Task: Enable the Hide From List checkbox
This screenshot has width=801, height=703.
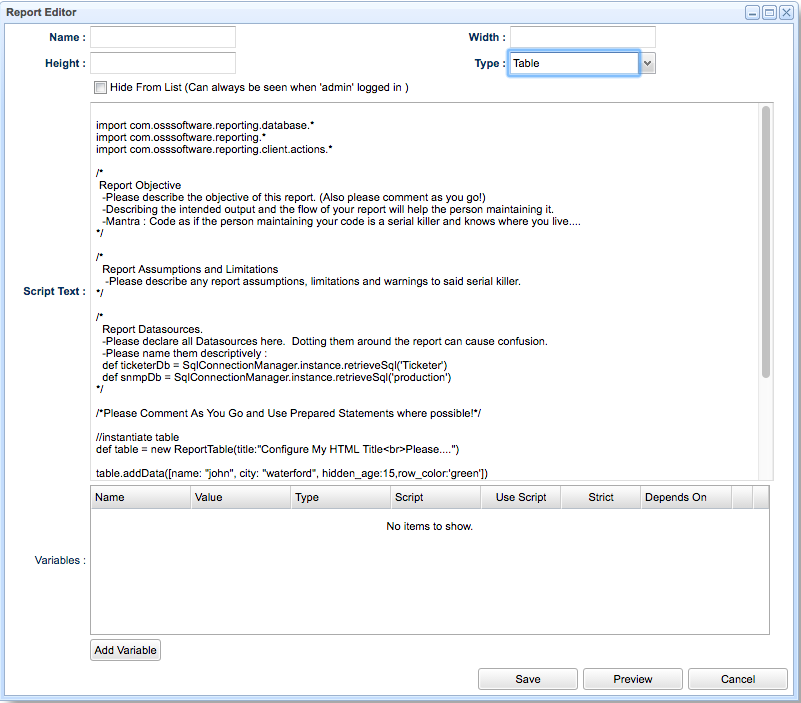Action: click(x=99, y=88)
